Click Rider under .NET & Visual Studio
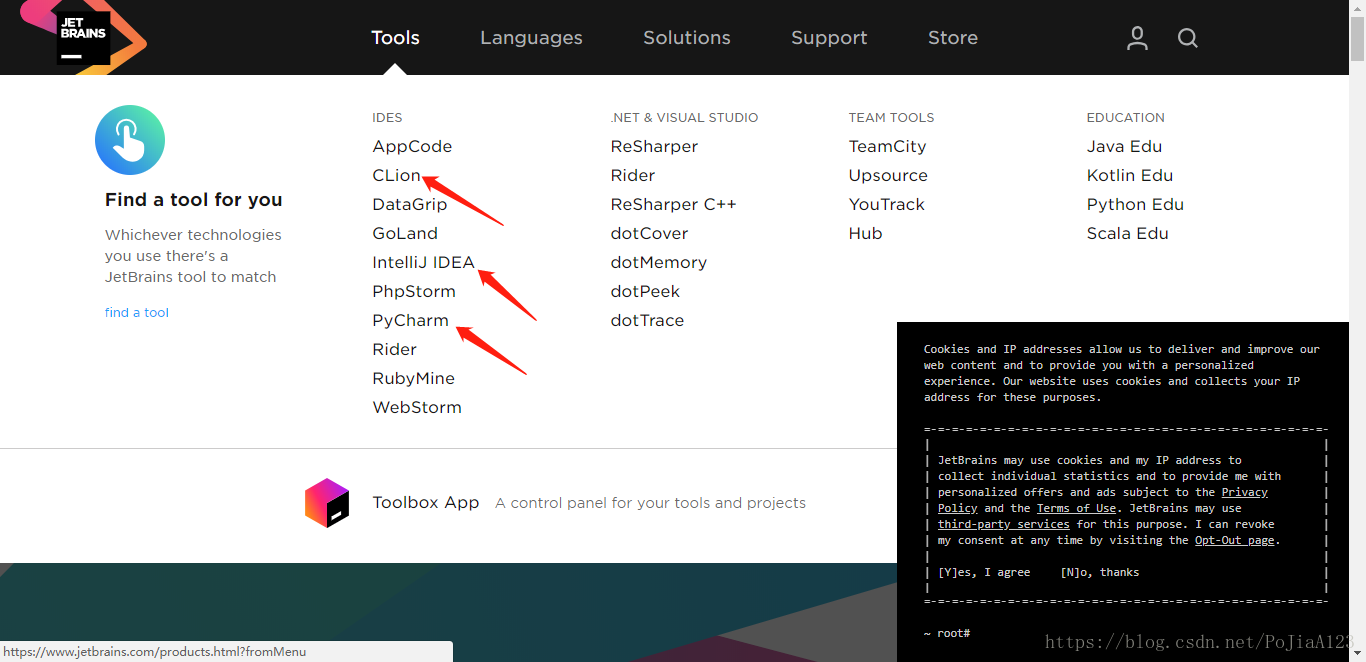This screenshot has height=662, width=1366. click(x=633, y=175)
